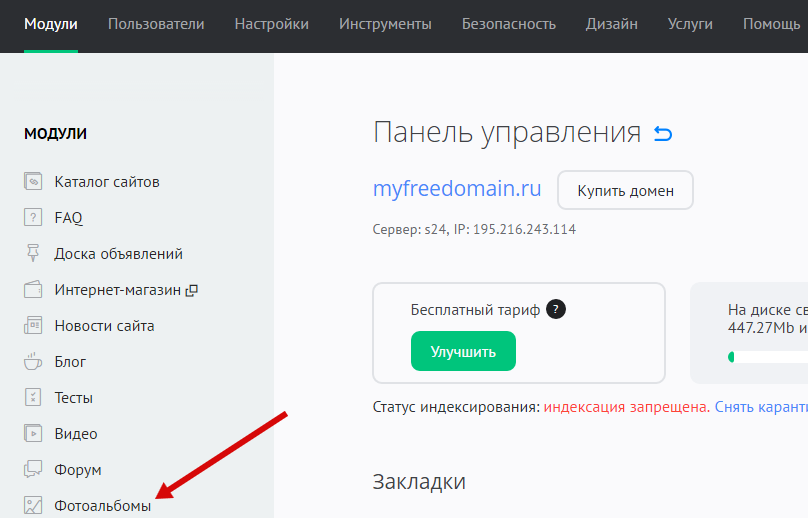Screen dimensions: 808x518
Task: Open the Пользователи top menu
Action: coord(155,24)
